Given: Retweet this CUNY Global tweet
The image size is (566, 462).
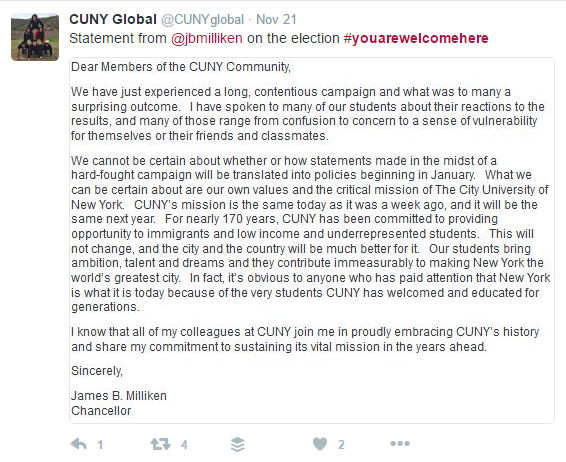Looking at the screenshot, I should [160, 444].
